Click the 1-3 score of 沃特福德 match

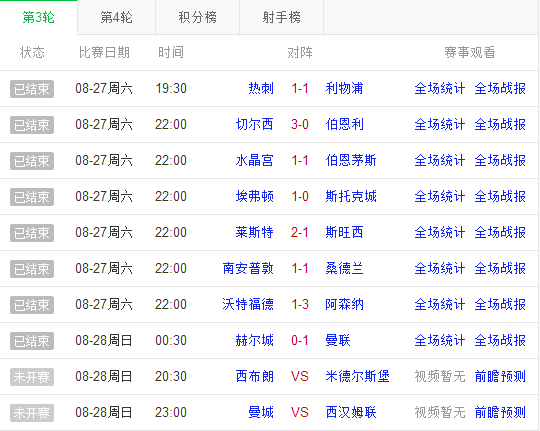point(300,305)
